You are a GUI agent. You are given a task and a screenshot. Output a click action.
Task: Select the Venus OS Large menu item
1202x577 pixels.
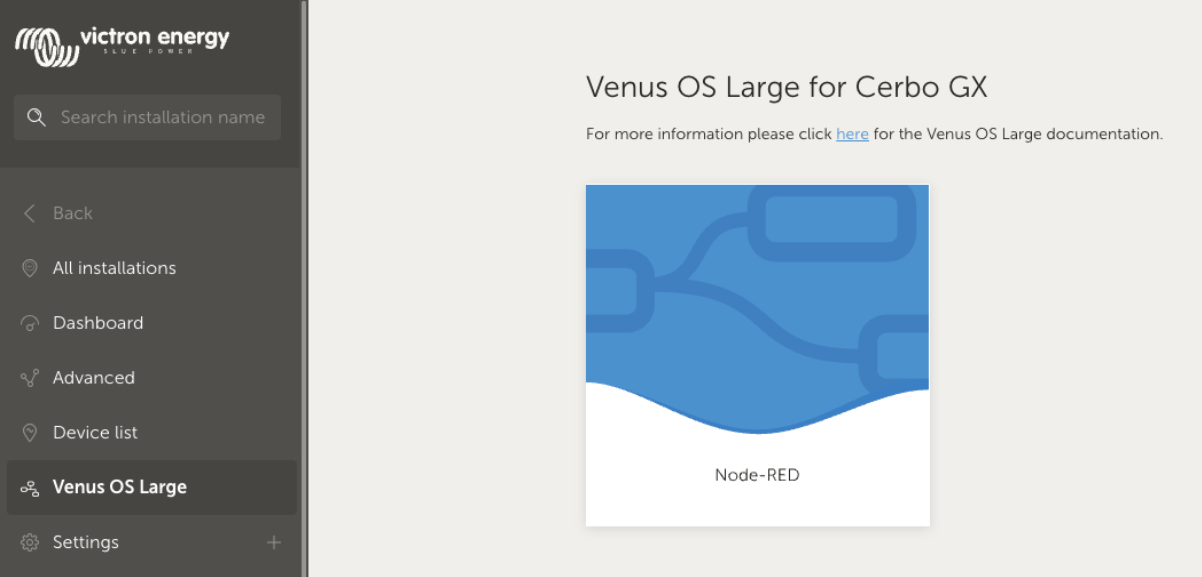coord(120,488)
